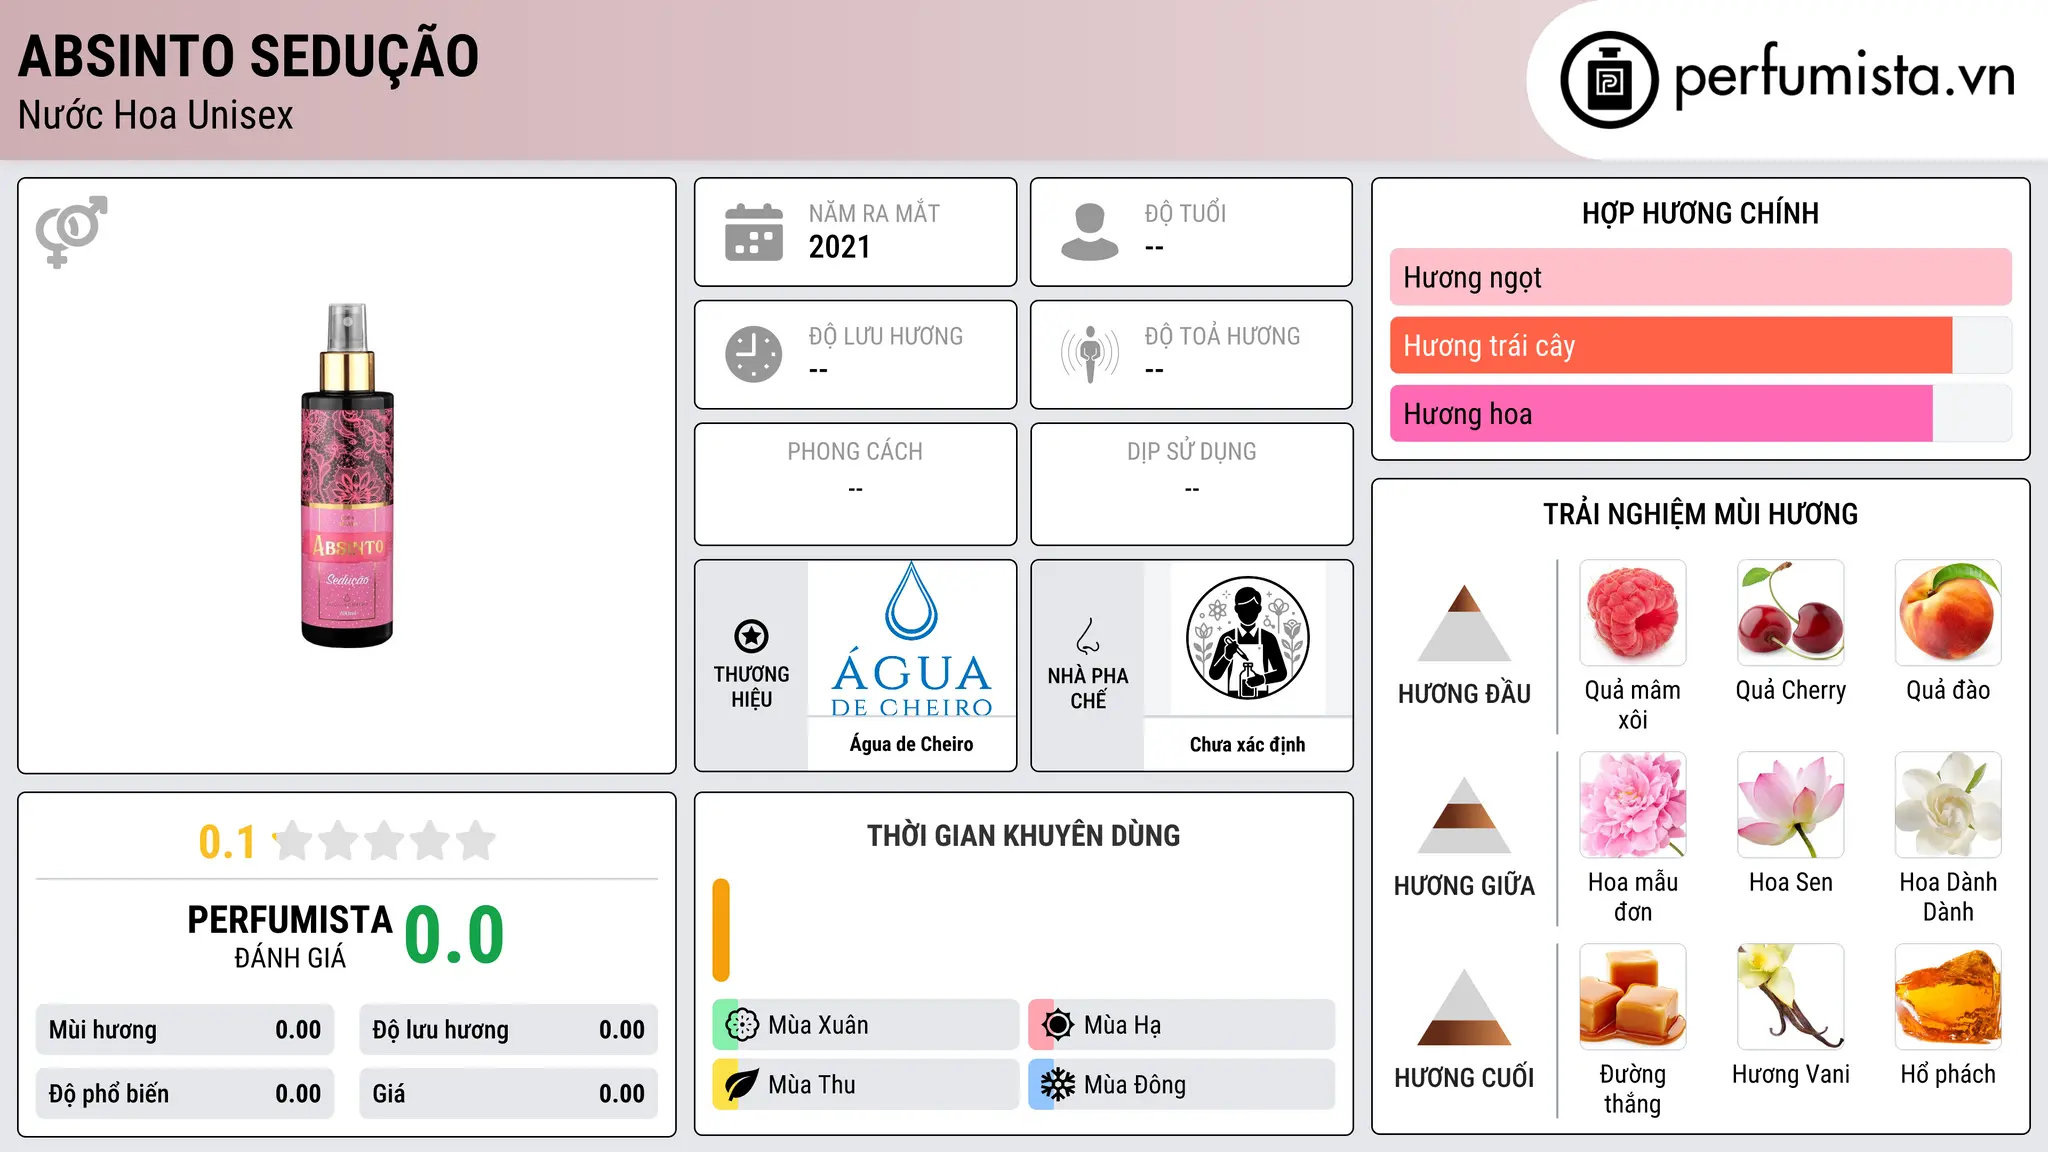Image resolution: width=2048 pixels, height=1152 pixels.
Task: Click the spring flower icon beside Mùa Xuân
Action: tap(742, 1025)
